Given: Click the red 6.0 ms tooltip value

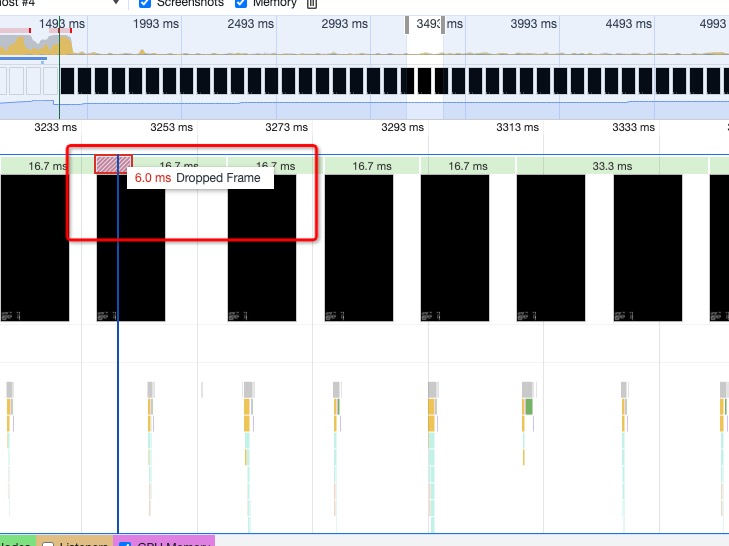Looking at the screenshot, I should point(152,178).
